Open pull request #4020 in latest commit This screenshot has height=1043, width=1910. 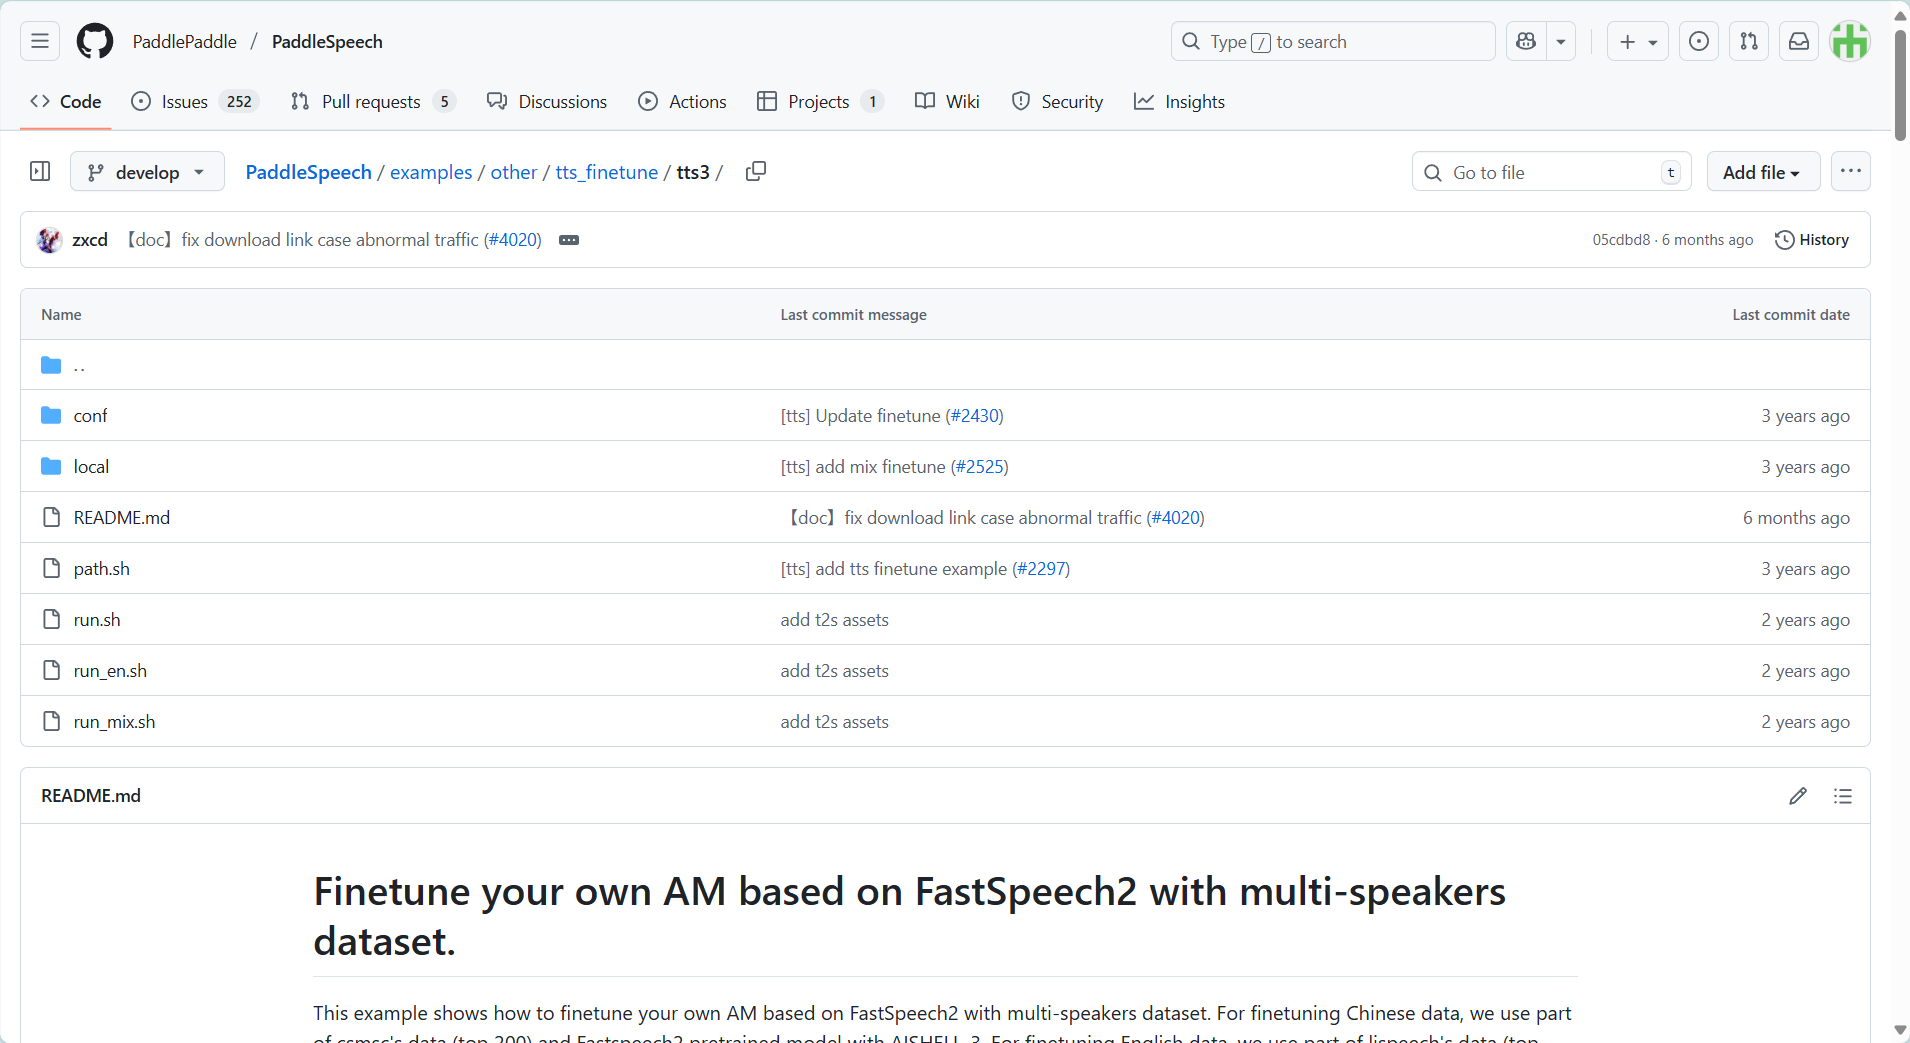513,240
